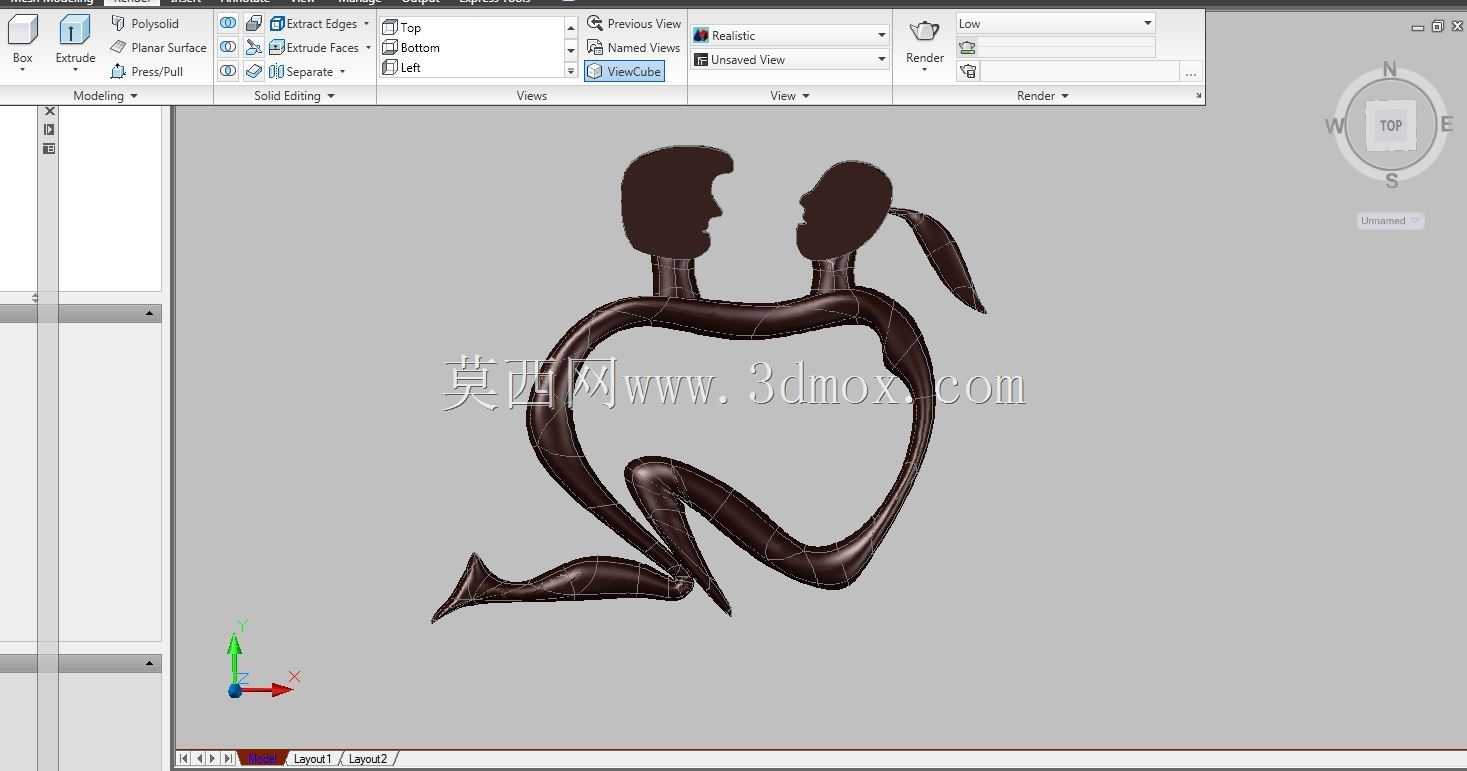Click the render output file name field
This screenshot has height=771, width=1467.
coord(1079,71)
